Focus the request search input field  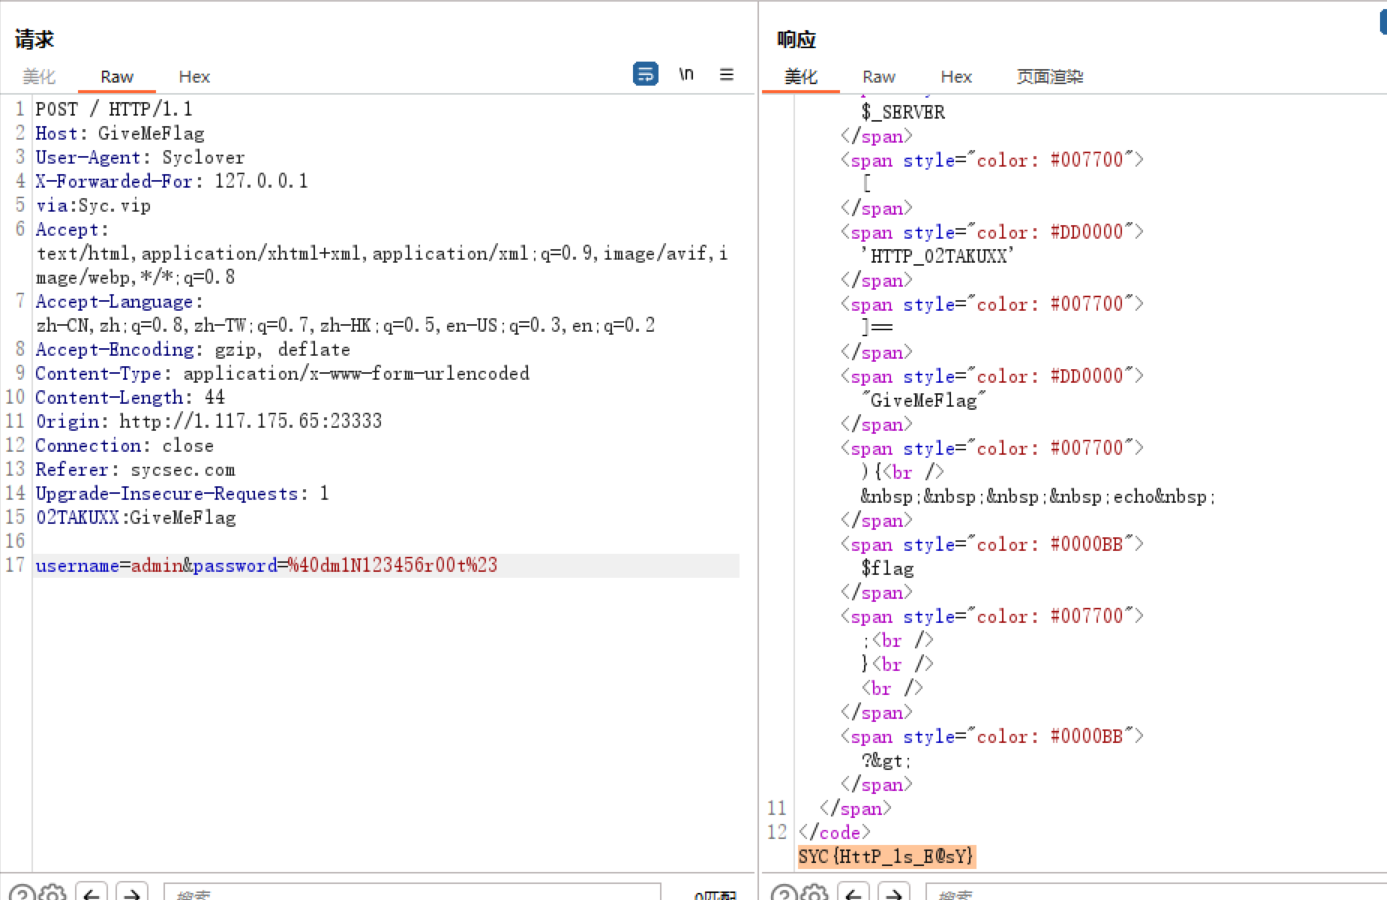tap(412, 892)
